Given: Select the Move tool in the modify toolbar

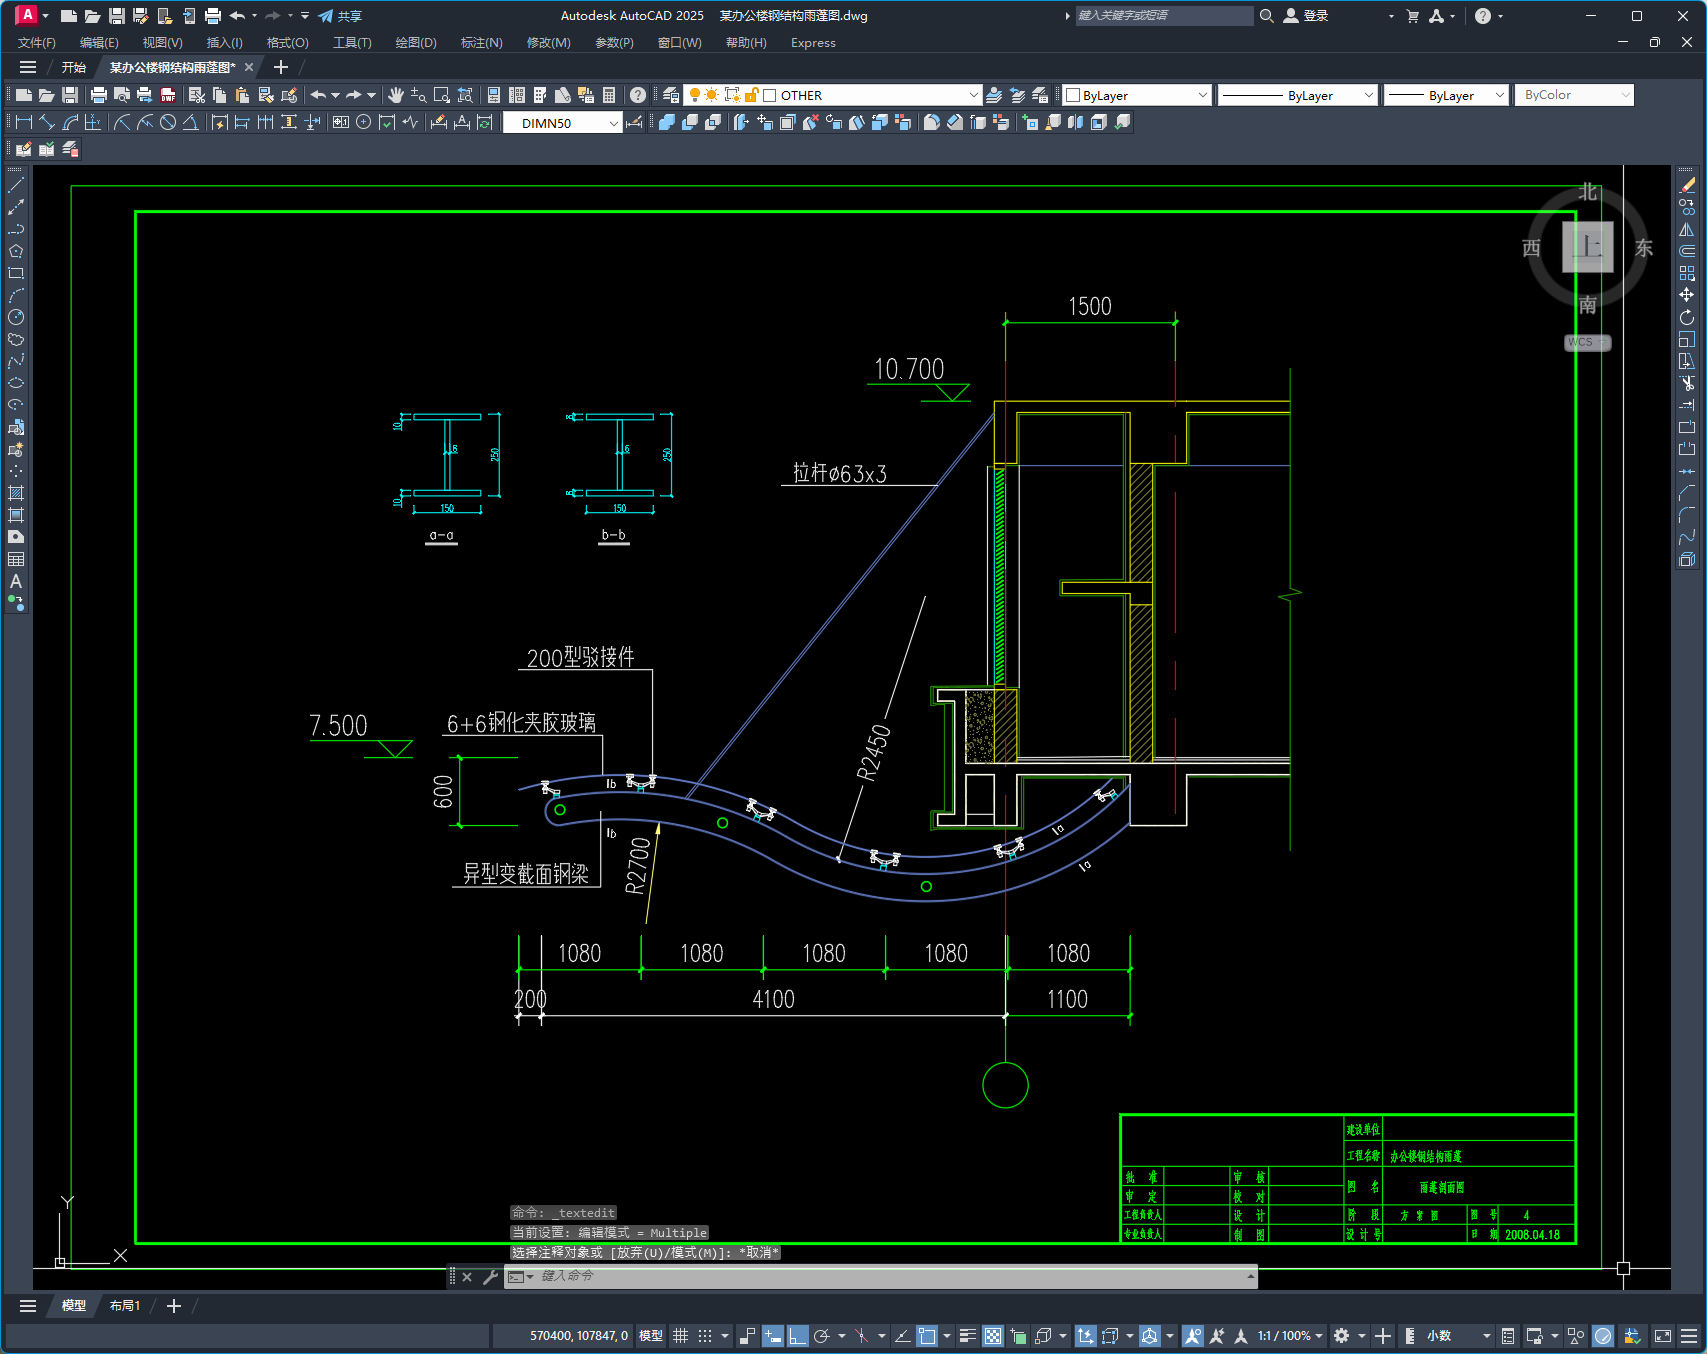Looking at the screenshot, I should (x=1687, y=295).
